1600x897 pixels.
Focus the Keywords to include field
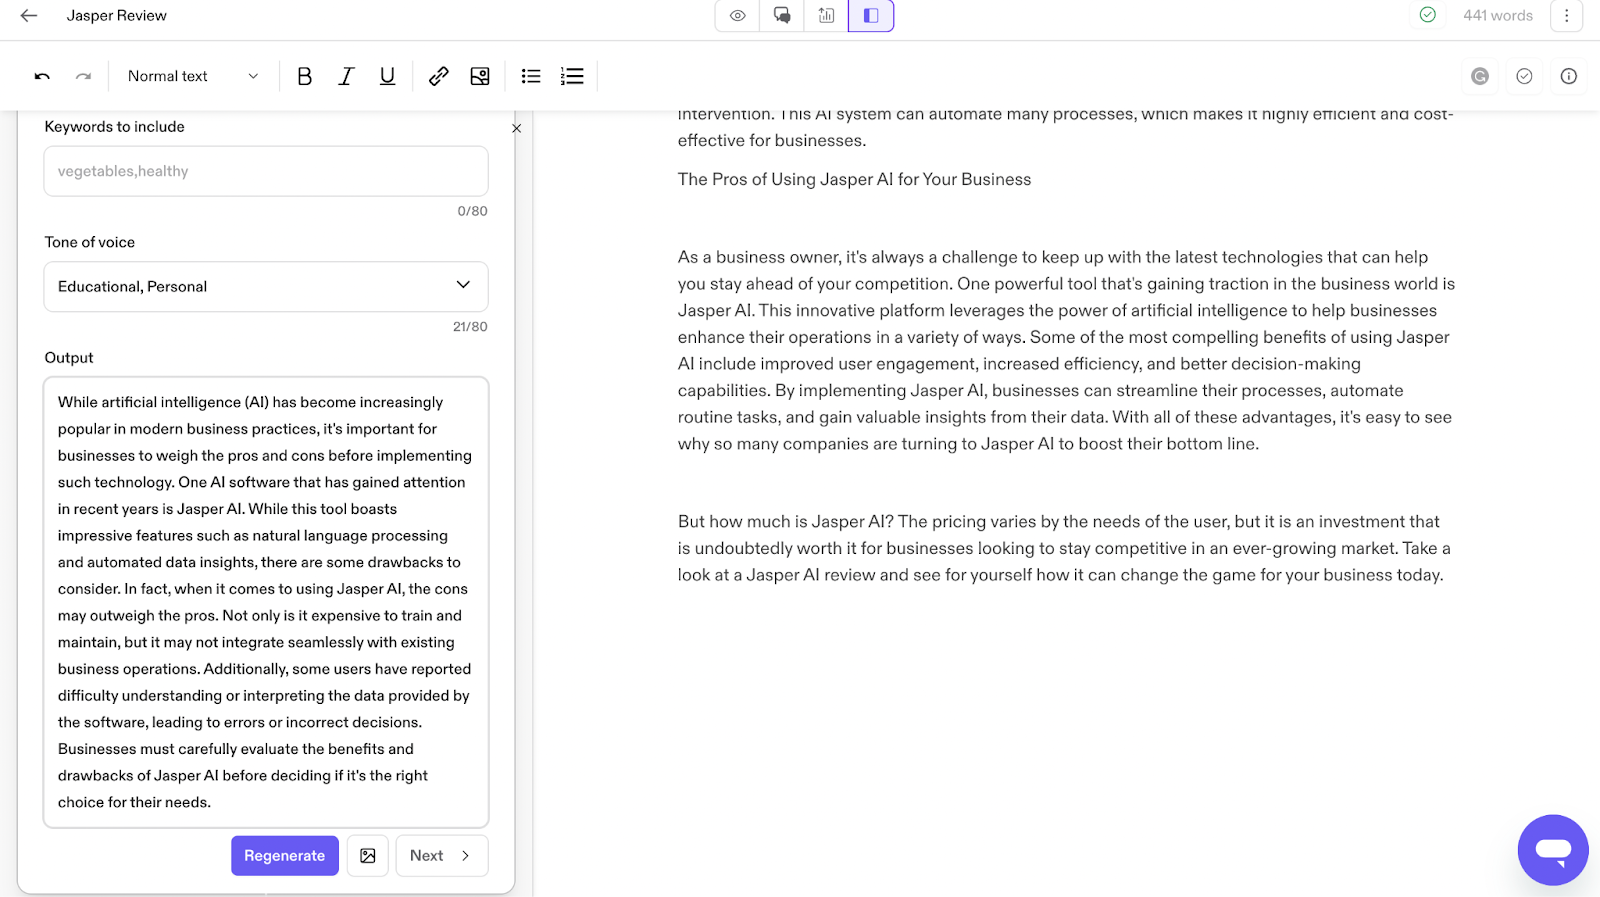point(266,171)
